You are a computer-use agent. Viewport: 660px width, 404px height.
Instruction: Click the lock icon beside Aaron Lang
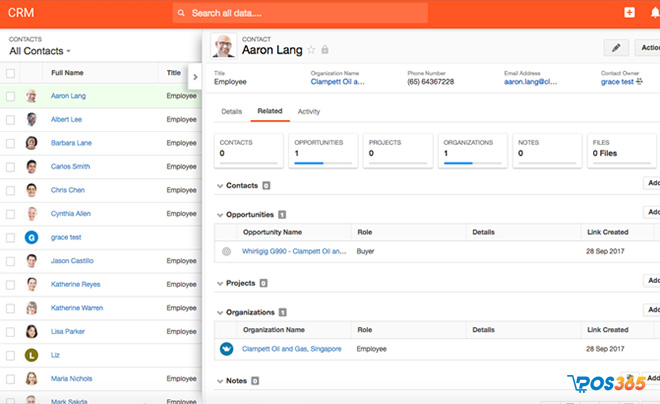pyautogui.click(x=324, y=50)
